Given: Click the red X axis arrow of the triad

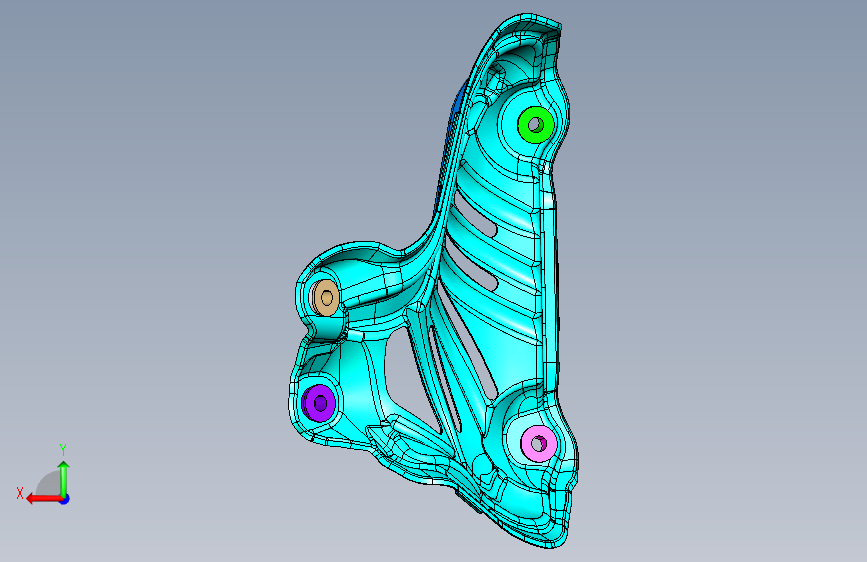Looking at the screenshot, I should [44, 499].
